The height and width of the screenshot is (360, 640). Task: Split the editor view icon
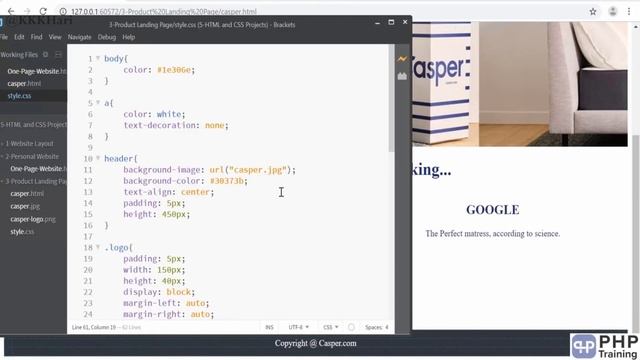click(x=58, y=54)
